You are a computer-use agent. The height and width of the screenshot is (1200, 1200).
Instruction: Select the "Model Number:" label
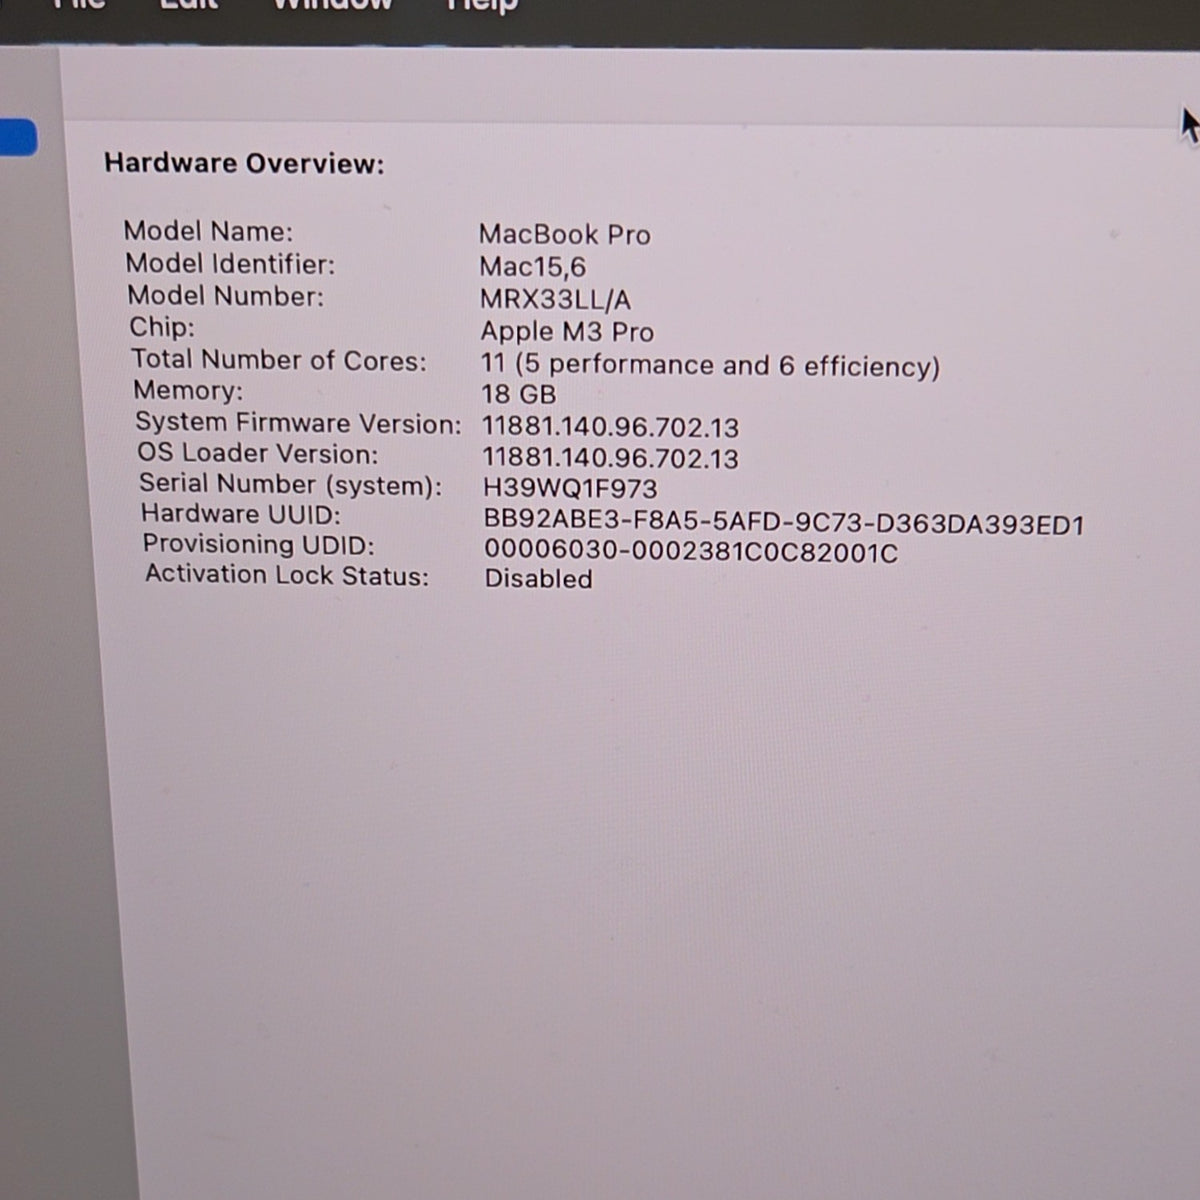tap(226, 296)
